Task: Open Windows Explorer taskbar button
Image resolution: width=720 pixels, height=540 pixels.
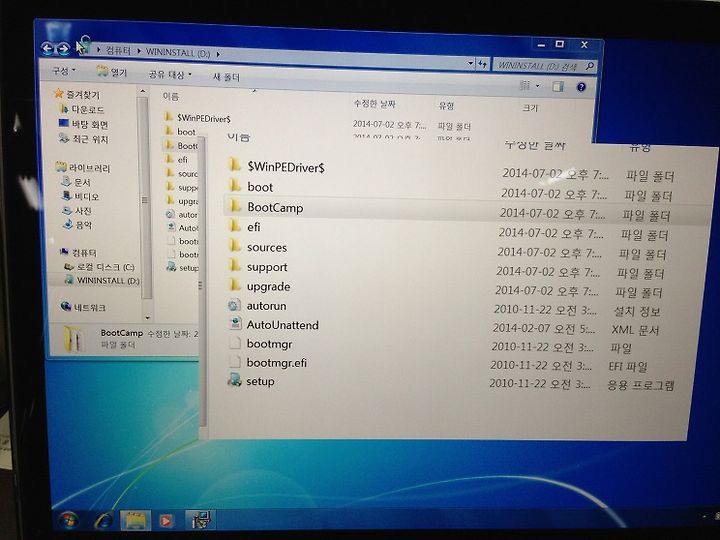Action: coord(135,520)
